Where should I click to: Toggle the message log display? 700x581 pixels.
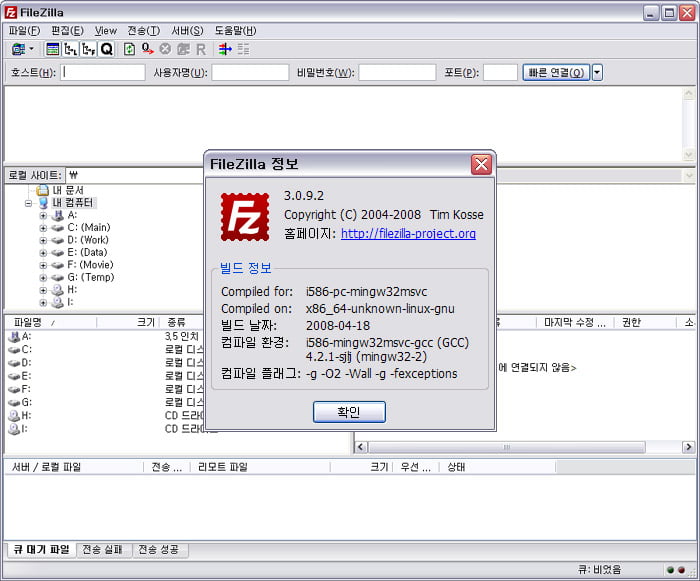click(x=52, y=49)
